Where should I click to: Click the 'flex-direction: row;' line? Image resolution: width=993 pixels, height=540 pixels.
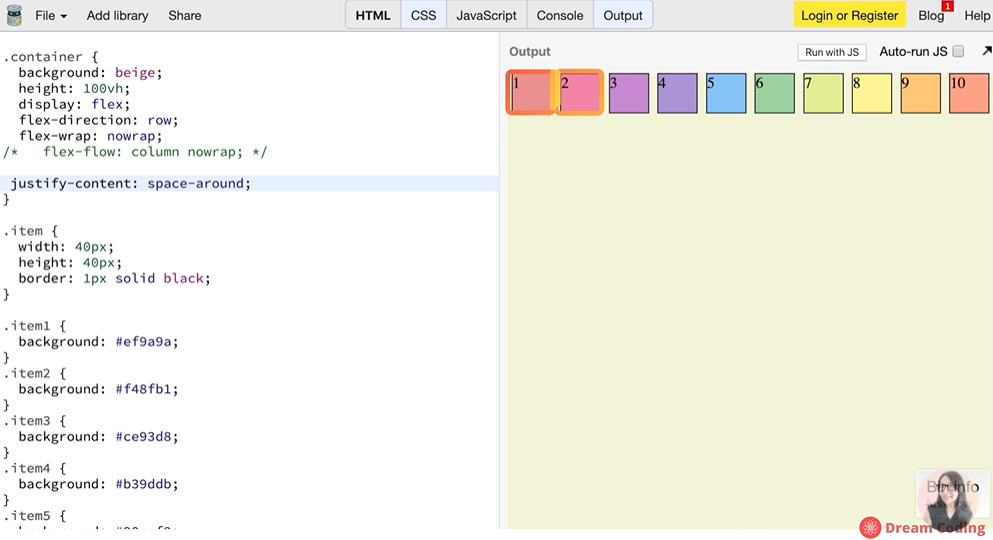98,120
